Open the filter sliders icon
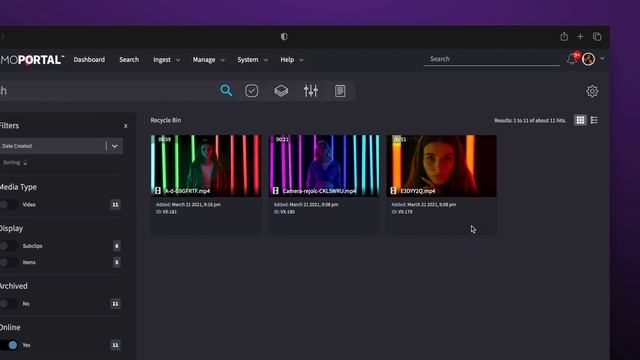This screenshot has width=640, height=360. click(311, 91)
